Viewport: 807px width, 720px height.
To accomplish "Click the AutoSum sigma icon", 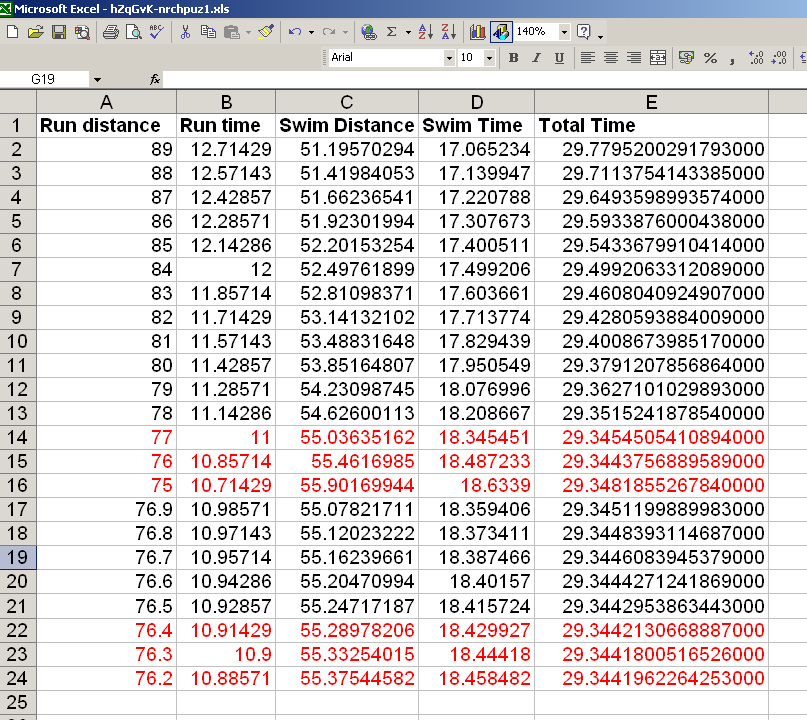I will click(x=392, y=32).
